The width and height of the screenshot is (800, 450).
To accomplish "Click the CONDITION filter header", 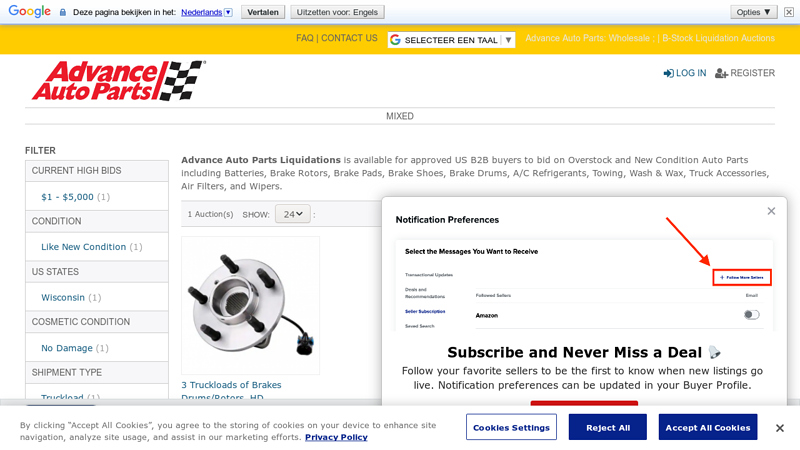I will point(97,221).
